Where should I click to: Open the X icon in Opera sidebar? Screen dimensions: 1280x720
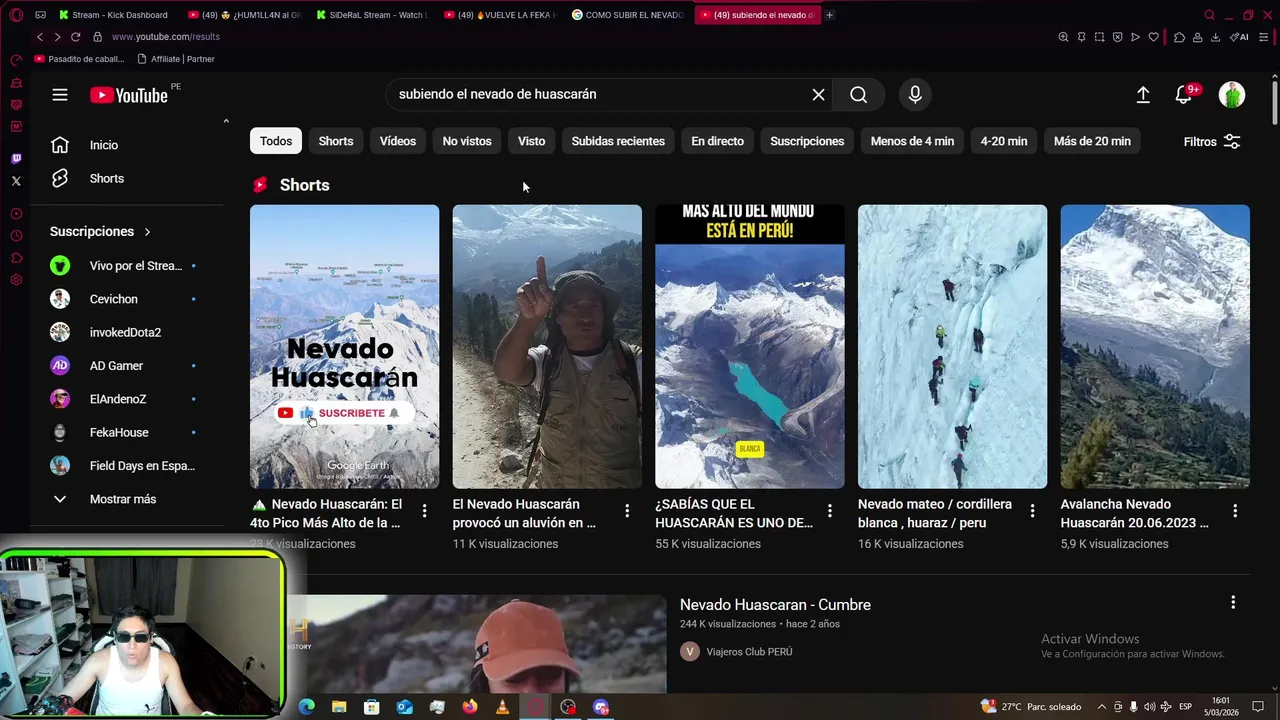[16, 181]
